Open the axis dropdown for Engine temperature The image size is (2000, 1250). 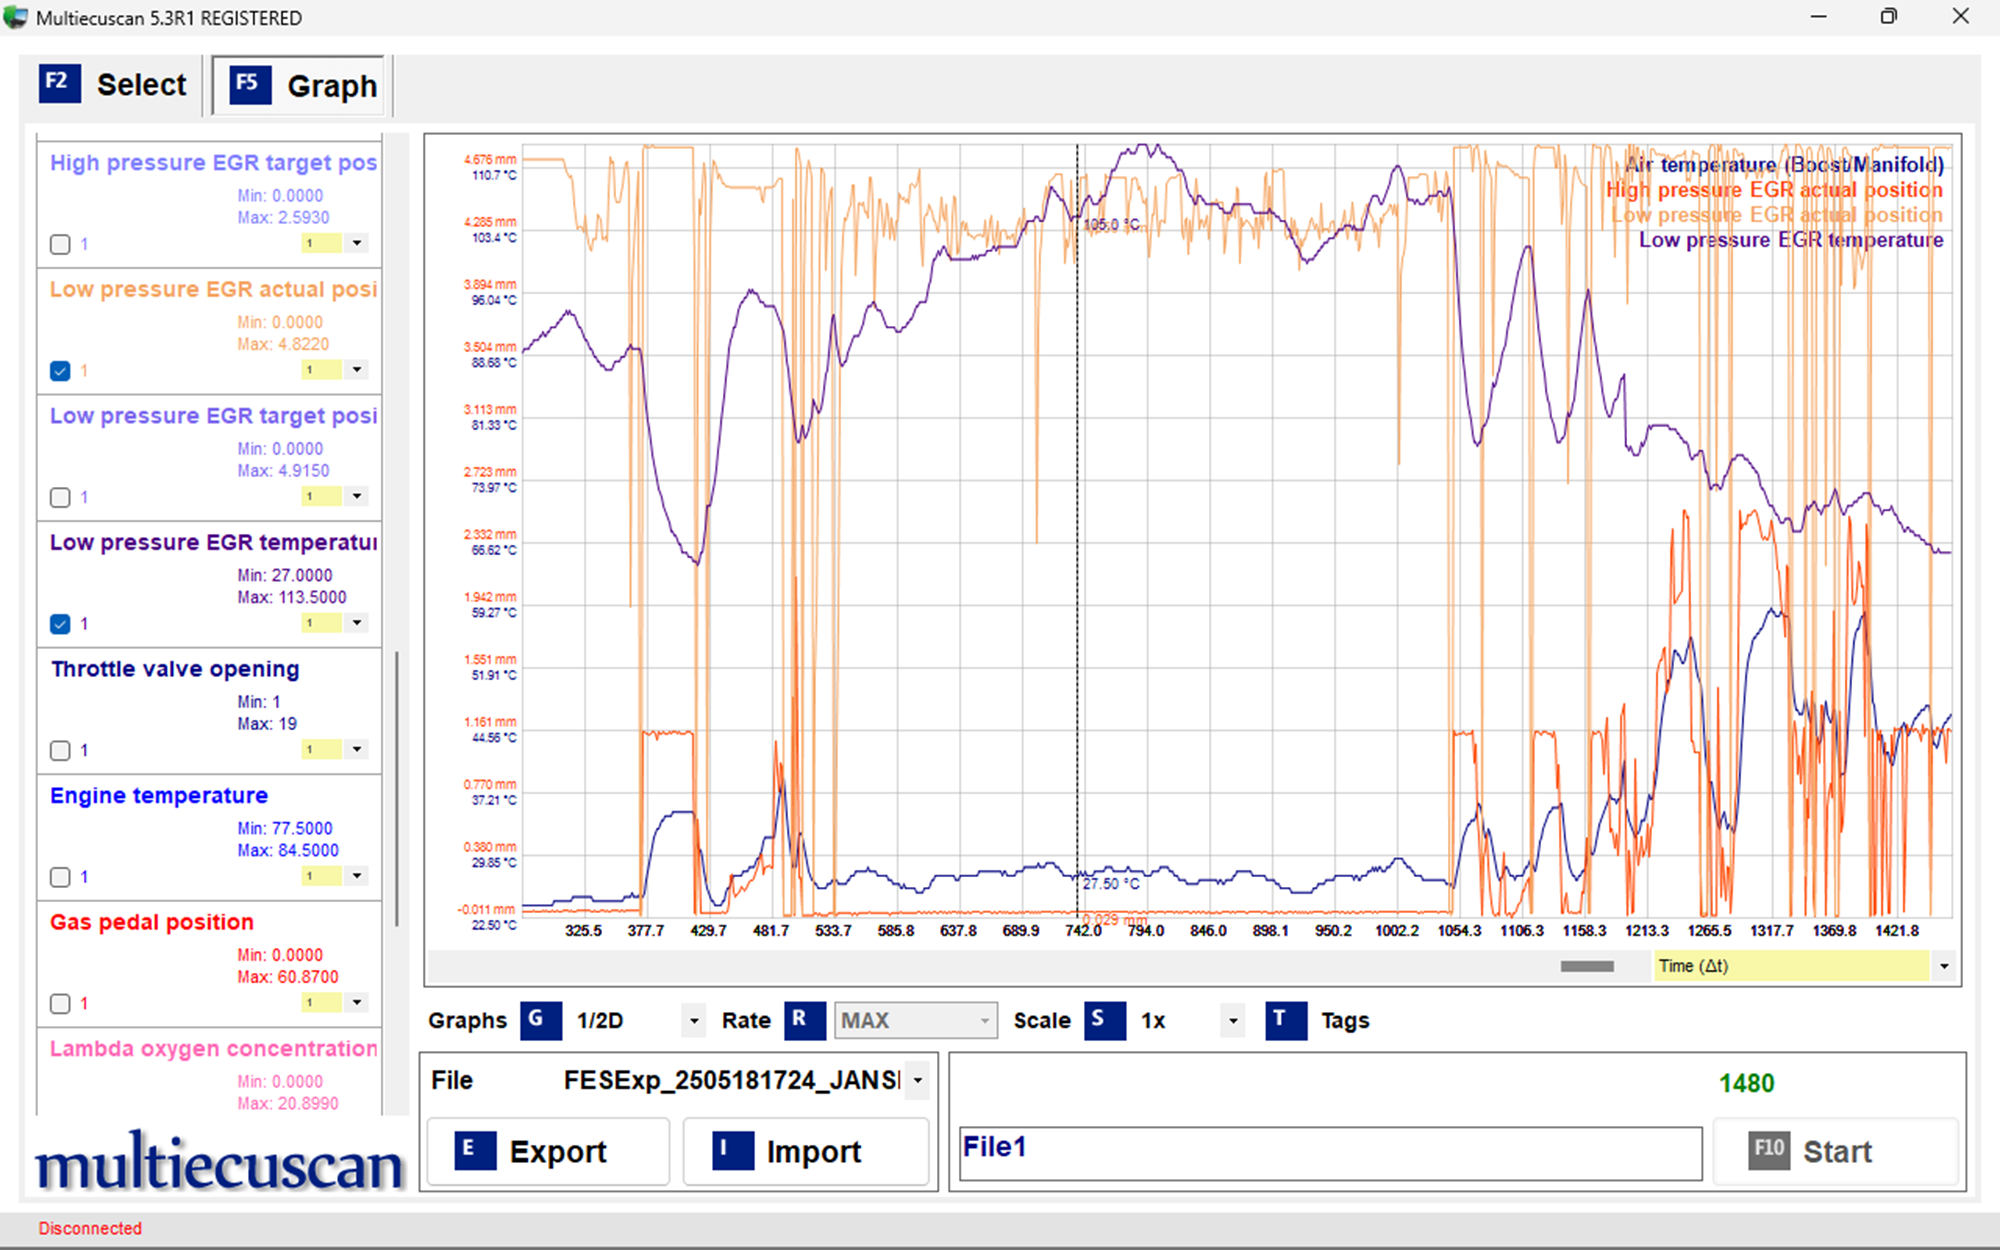357,876
